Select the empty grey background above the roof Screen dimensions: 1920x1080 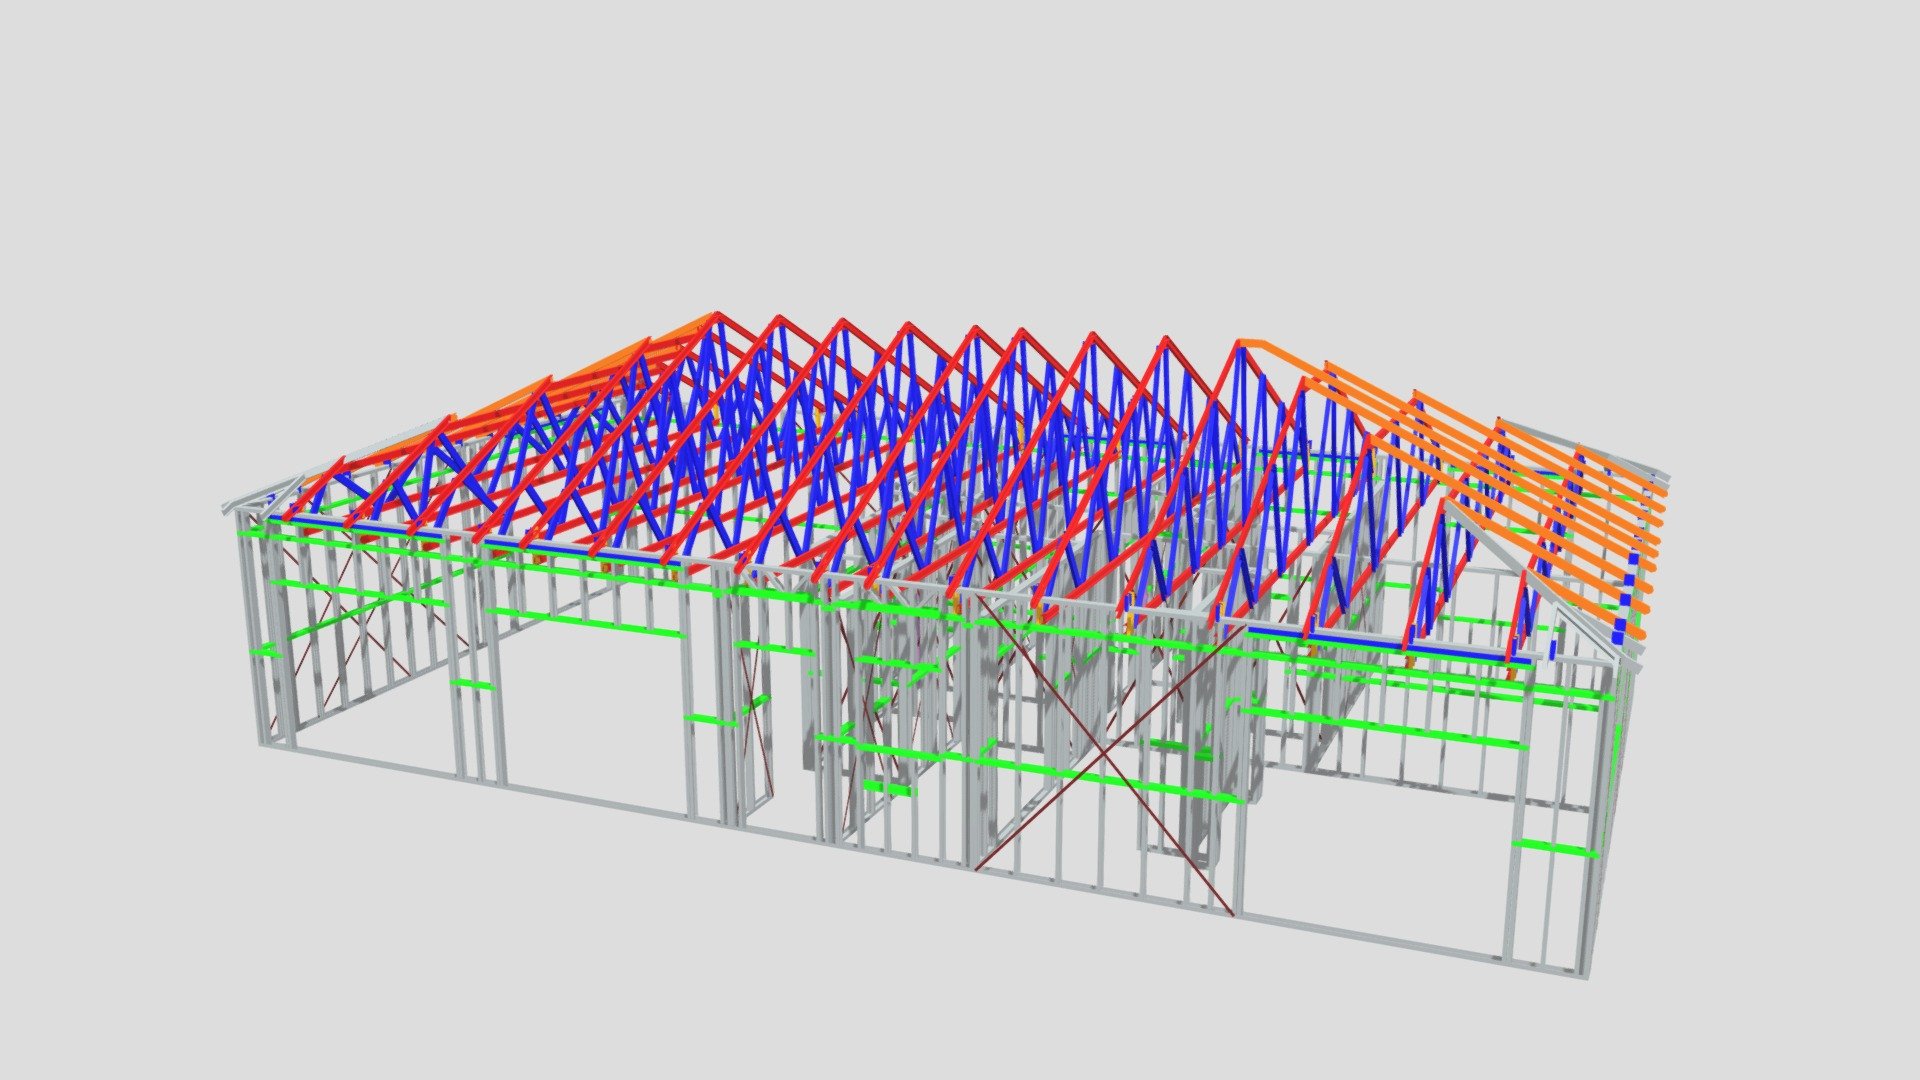pyautogui.click(x=960, y=150)
